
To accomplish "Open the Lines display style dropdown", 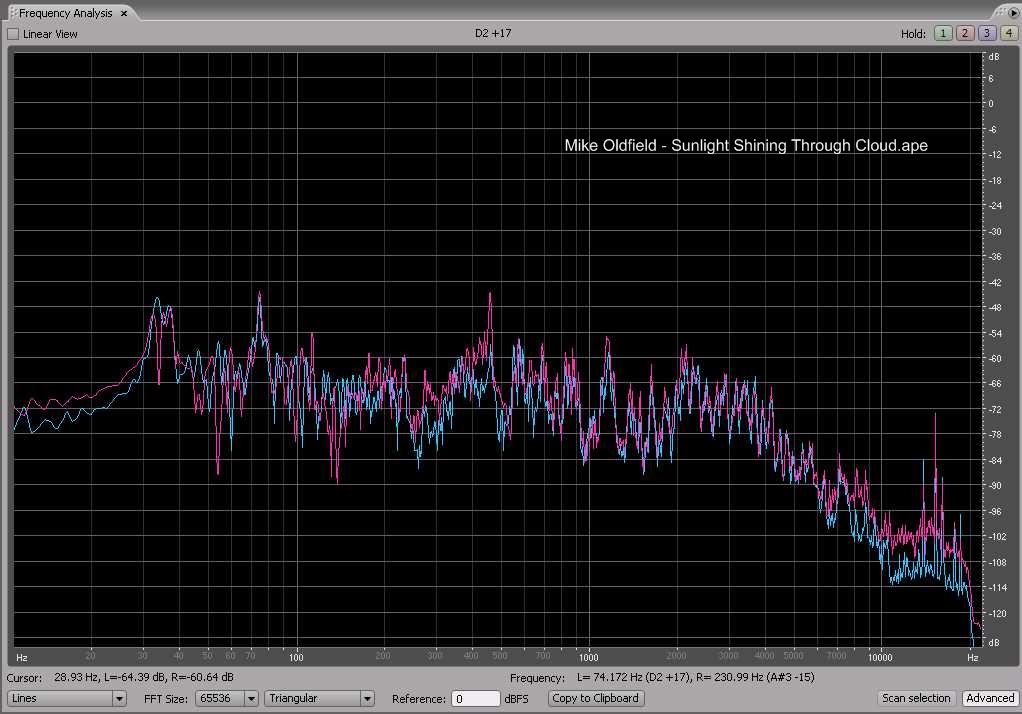I will point(66,698).
